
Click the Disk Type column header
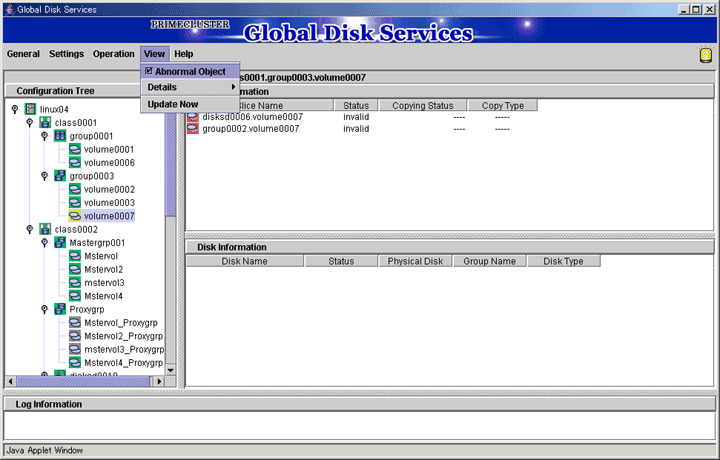563,261
